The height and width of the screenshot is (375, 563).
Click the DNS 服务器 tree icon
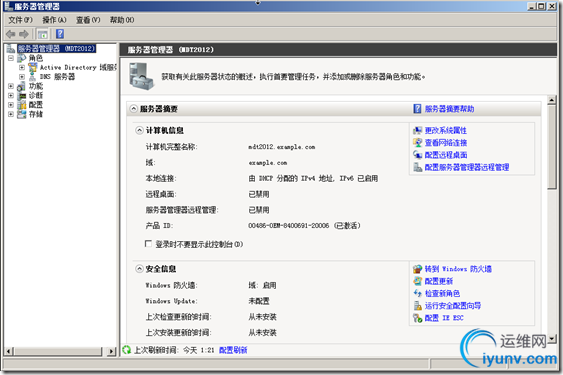point(33,77)
